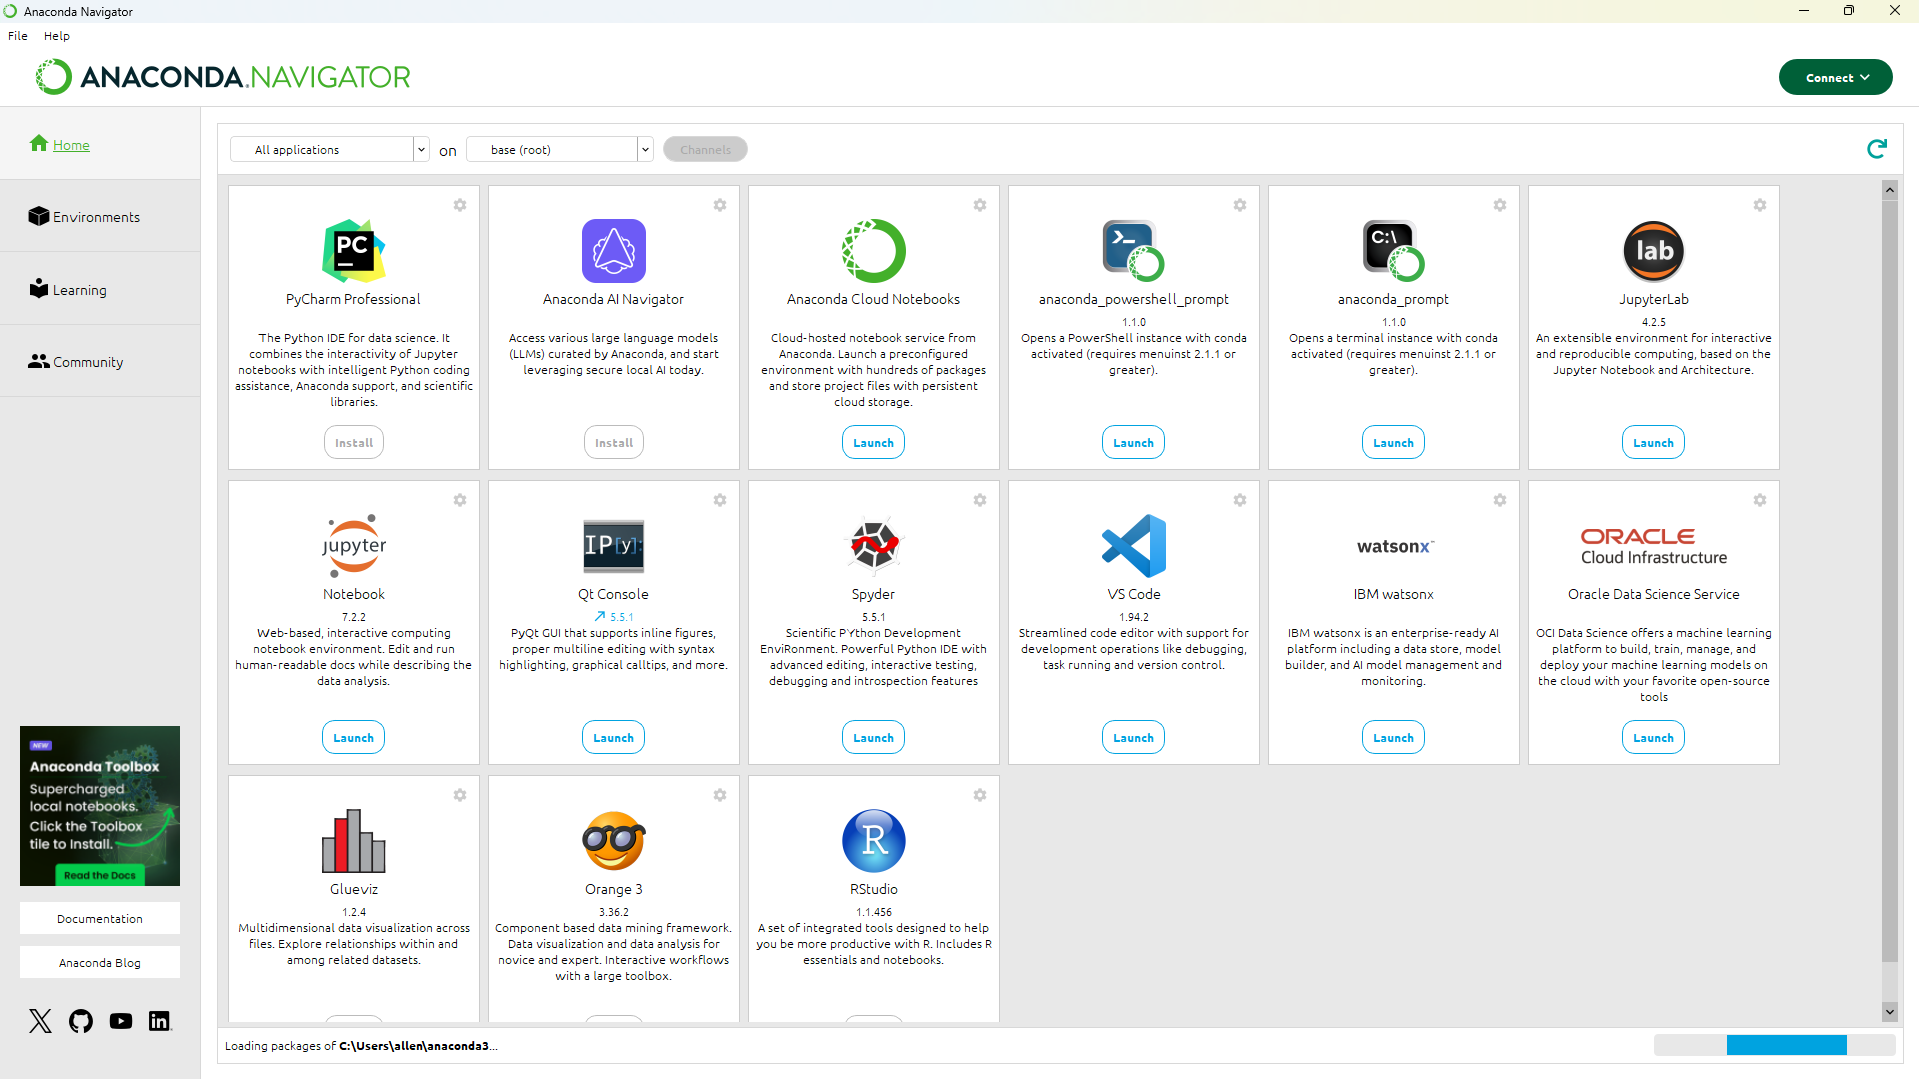Open Anaconda YouTube channel icon
Viewport: 1919px width, 1079px height.
tap(121, 1021)
